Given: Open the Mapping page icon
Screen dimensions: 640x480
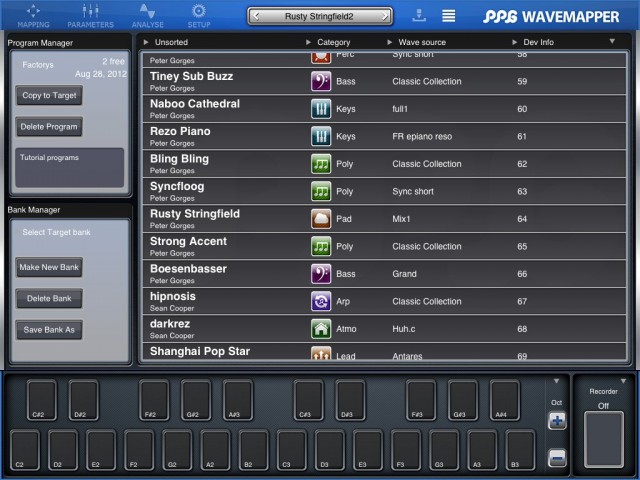Looking at the screenshot, I should (33, 14).
